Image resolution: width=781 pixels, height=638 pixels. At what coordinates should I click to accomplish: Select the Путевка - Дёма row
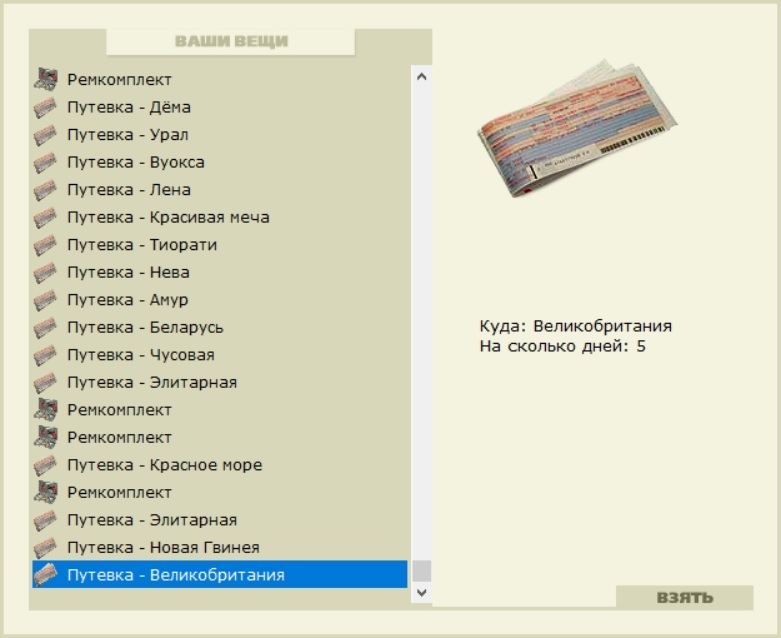pos(220,107)
